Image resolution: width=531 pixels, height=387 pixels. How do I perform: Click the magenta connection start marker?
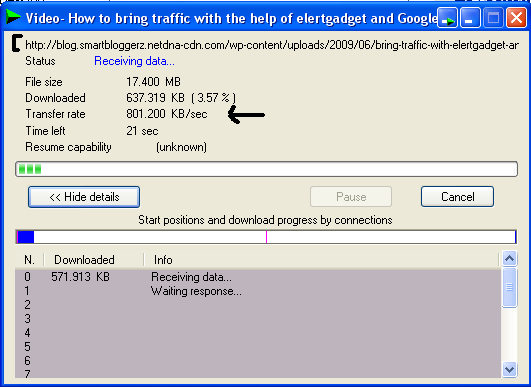point(267,237)
